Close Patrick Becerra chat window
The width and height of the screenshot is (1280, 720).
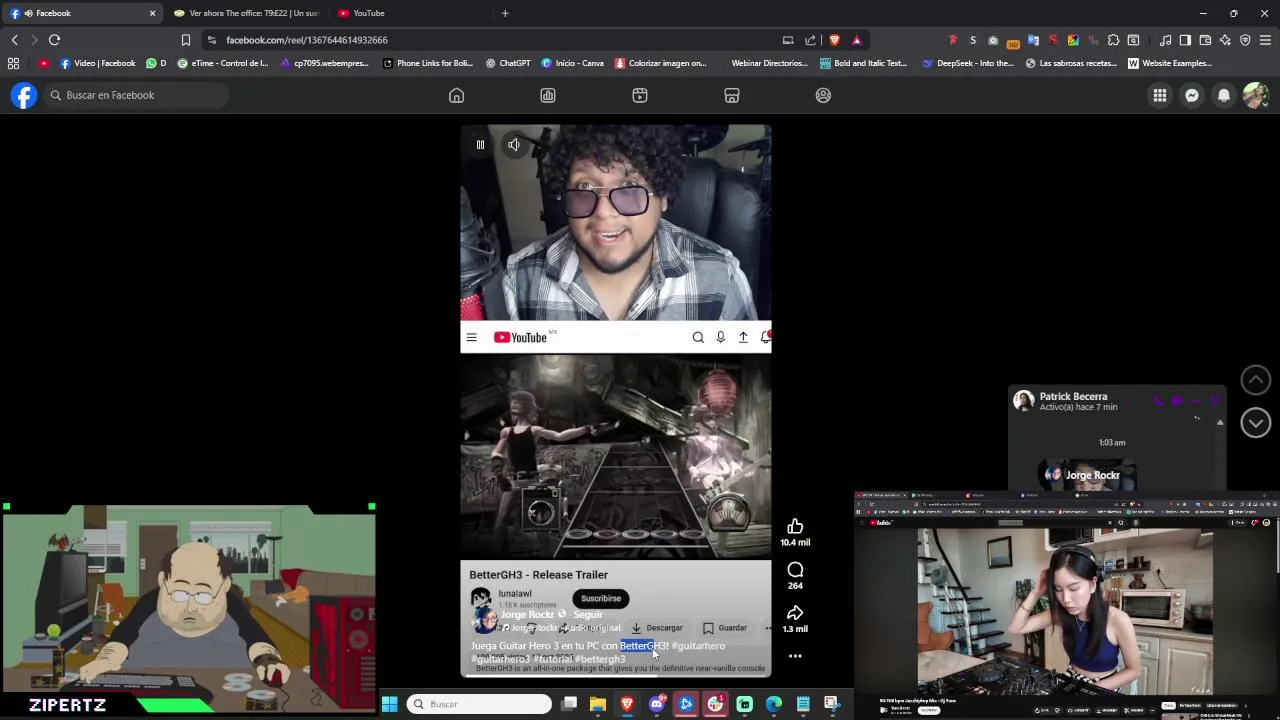click(1215, 401)
